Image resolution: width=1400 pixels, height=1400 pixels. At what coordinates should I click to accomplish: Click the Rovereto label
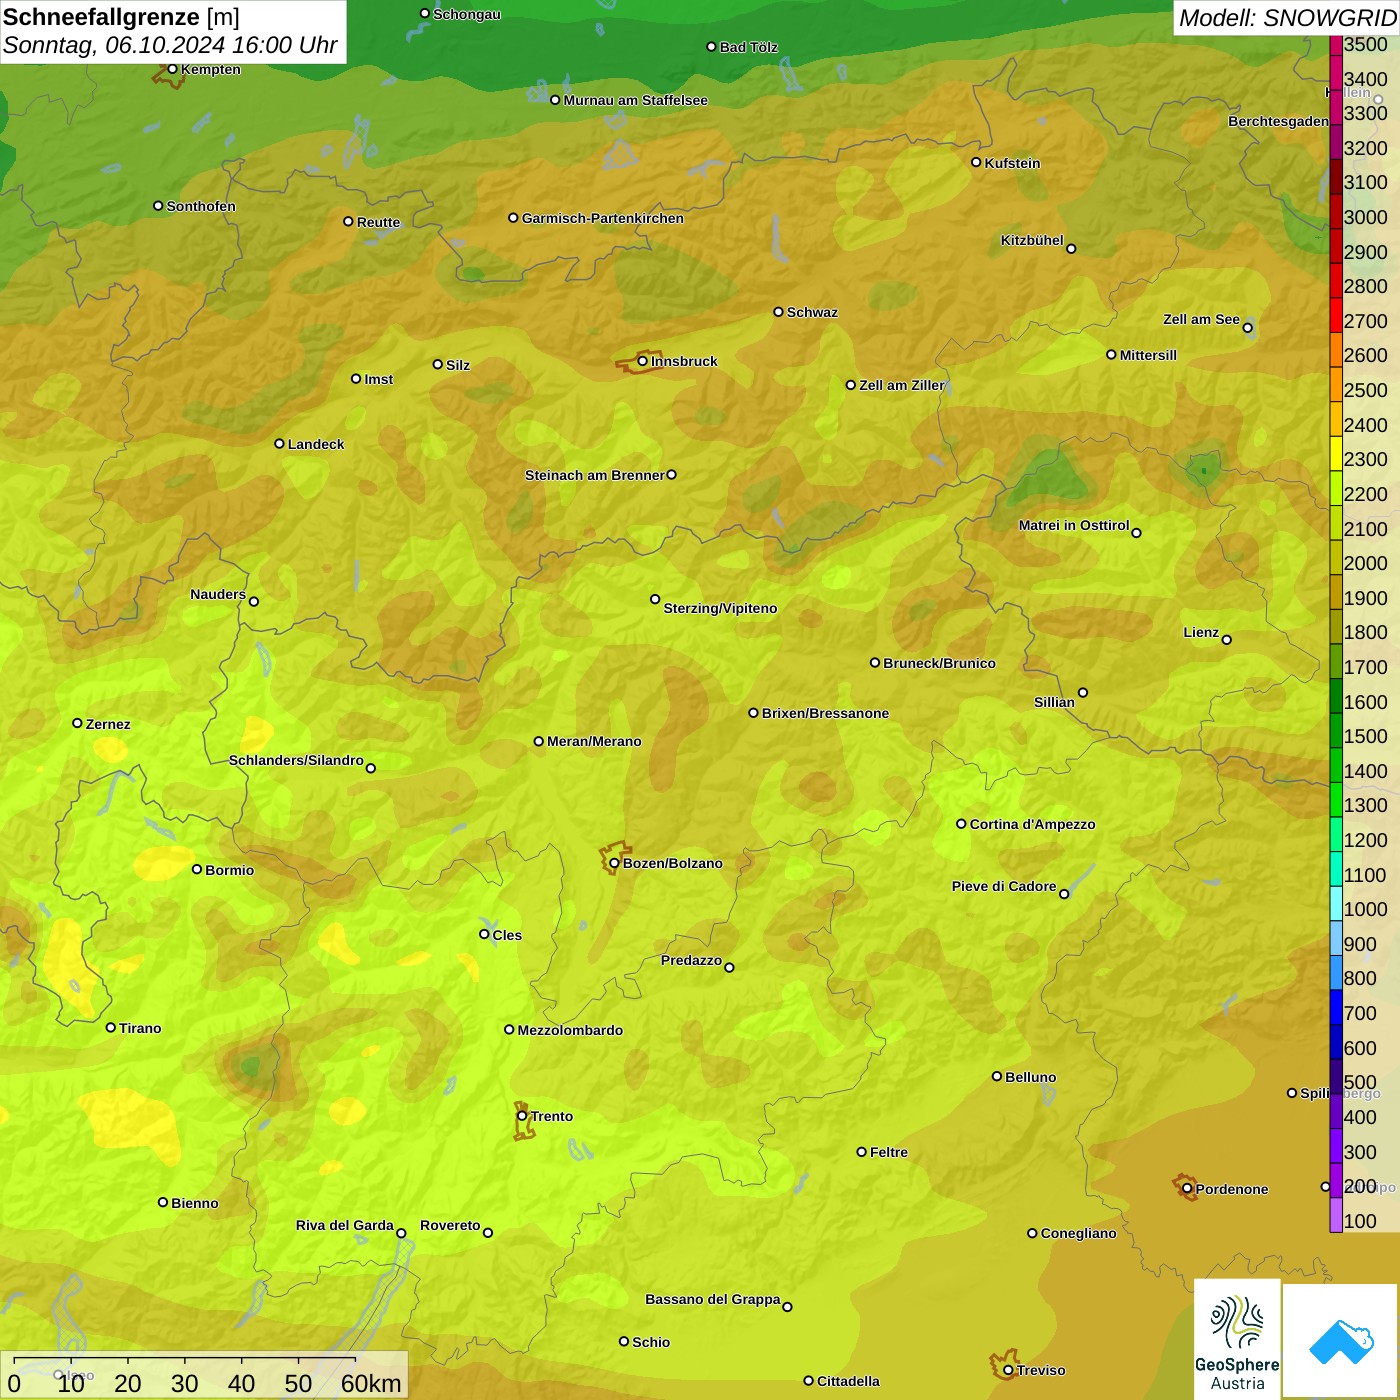pyautogui.click(x=450, y=1225)
